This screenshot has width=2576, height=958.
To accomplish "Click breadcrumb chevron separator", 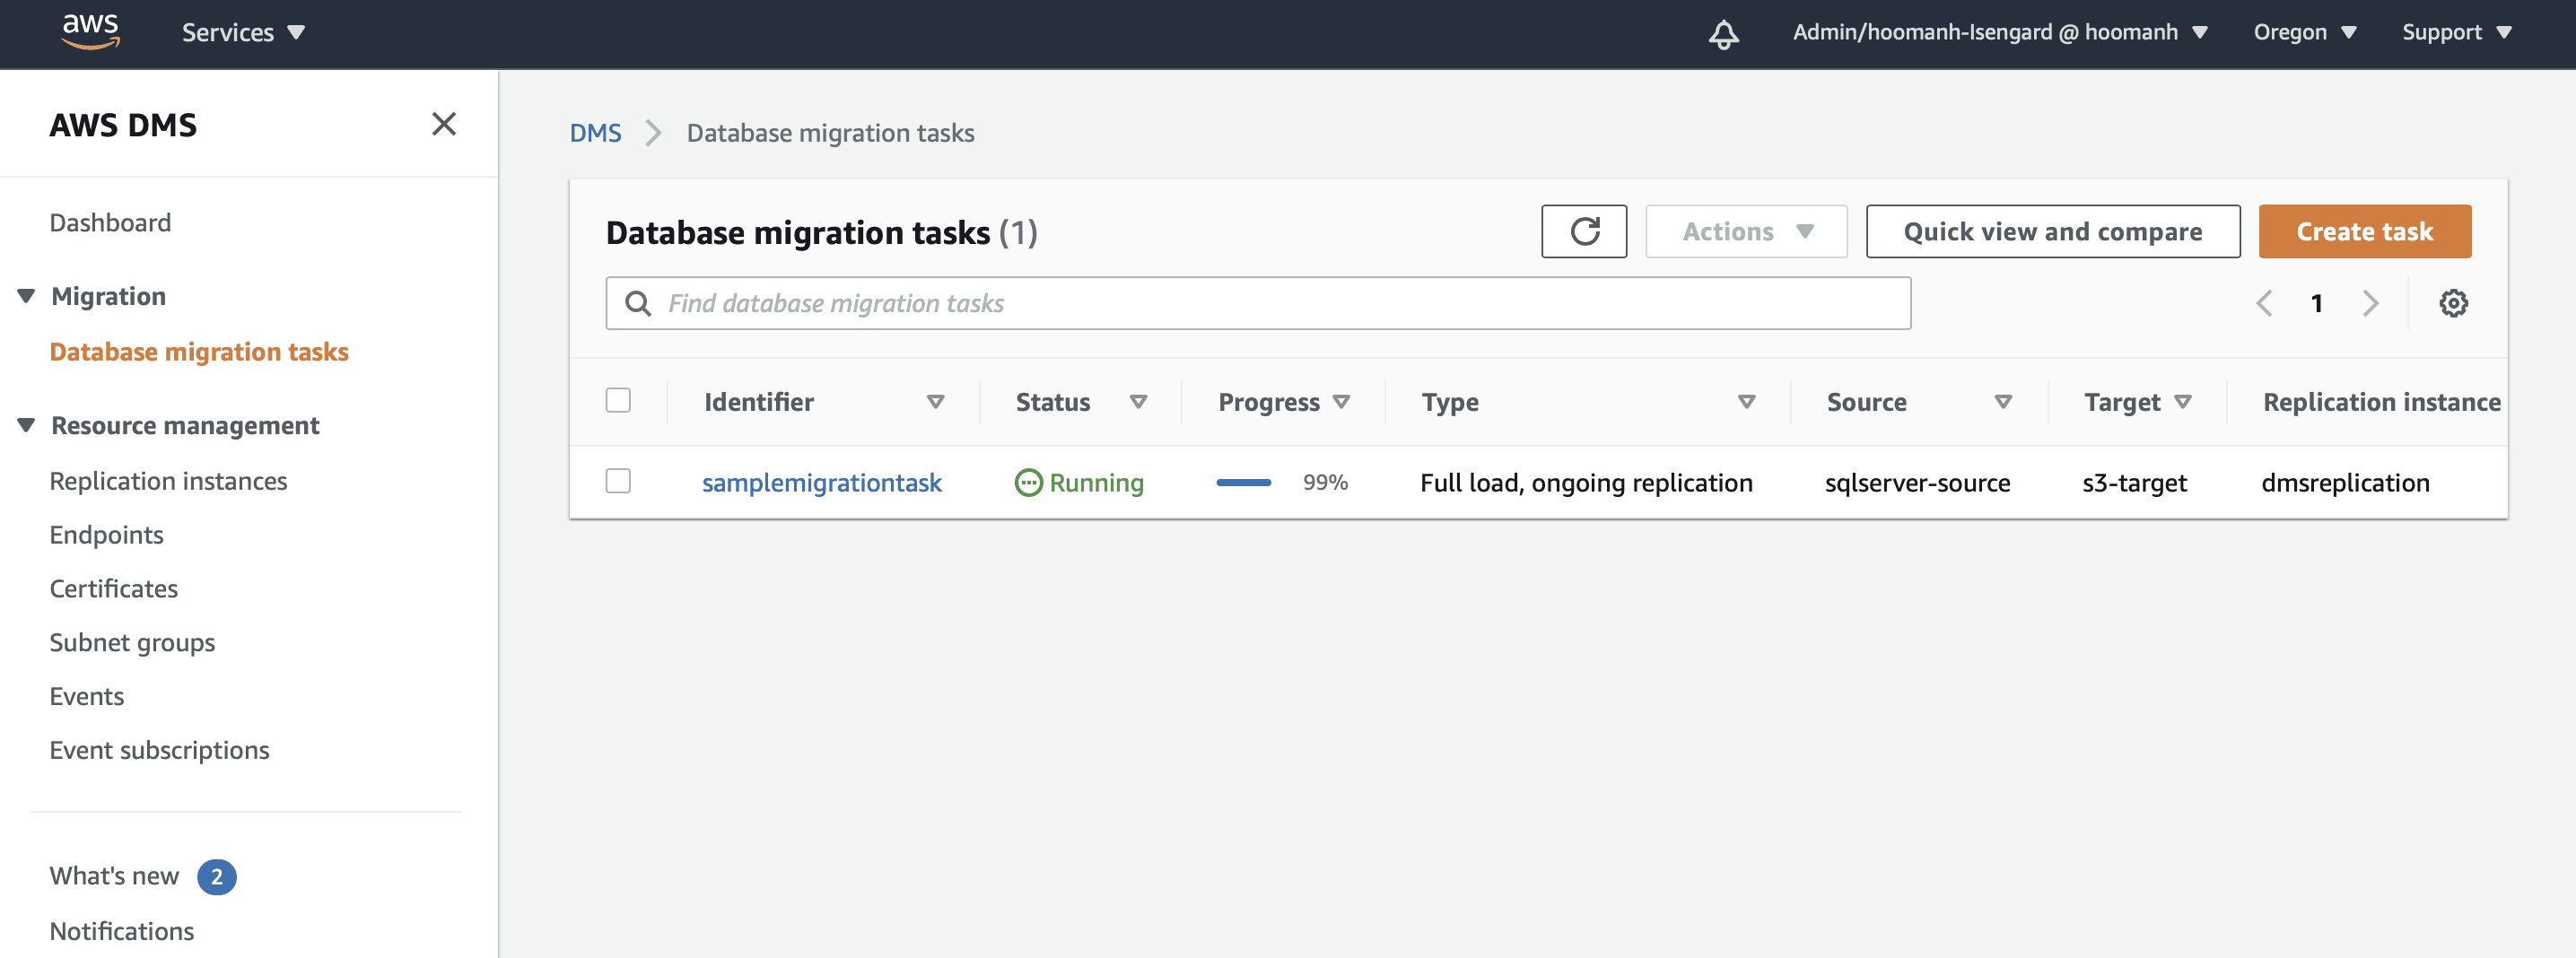I will pyautogui.click(x=653, y=133).
